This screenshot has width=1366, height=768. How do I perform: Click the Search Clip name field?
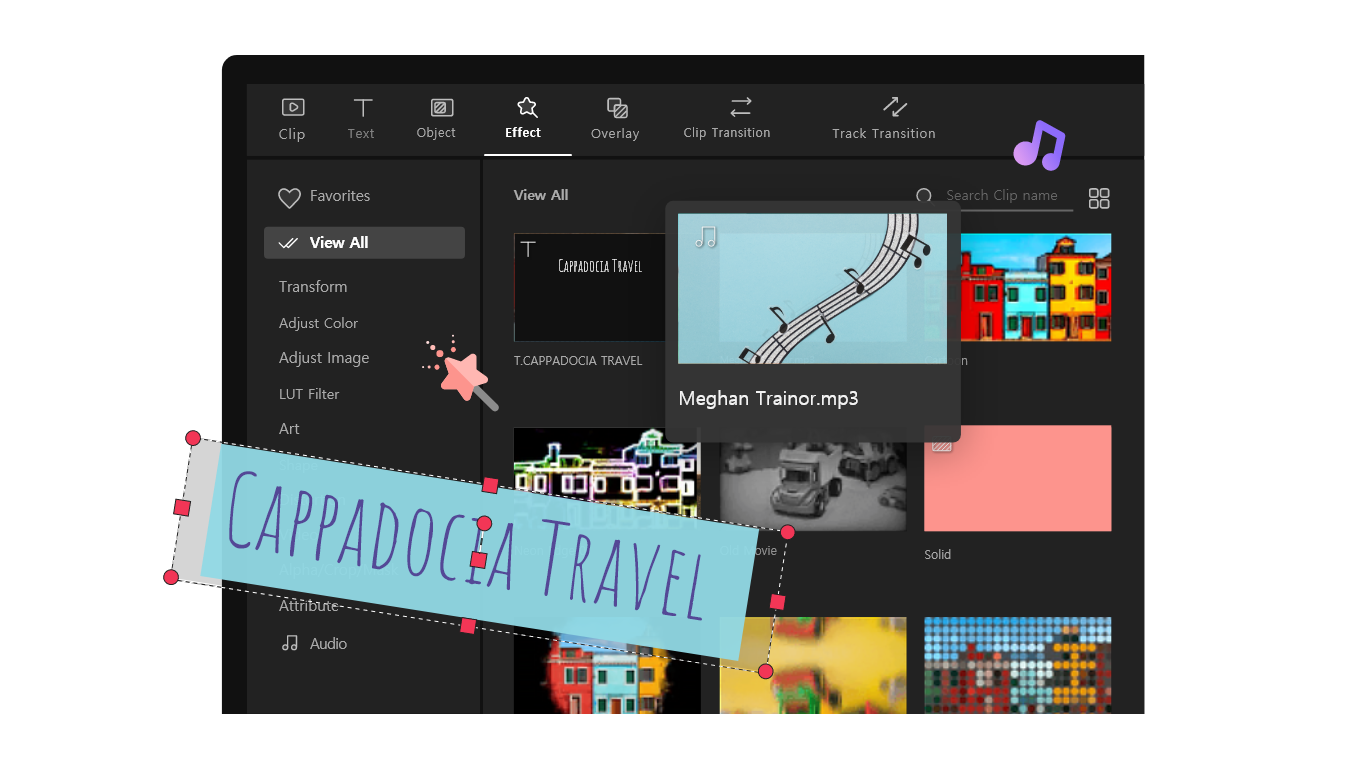1001,196
